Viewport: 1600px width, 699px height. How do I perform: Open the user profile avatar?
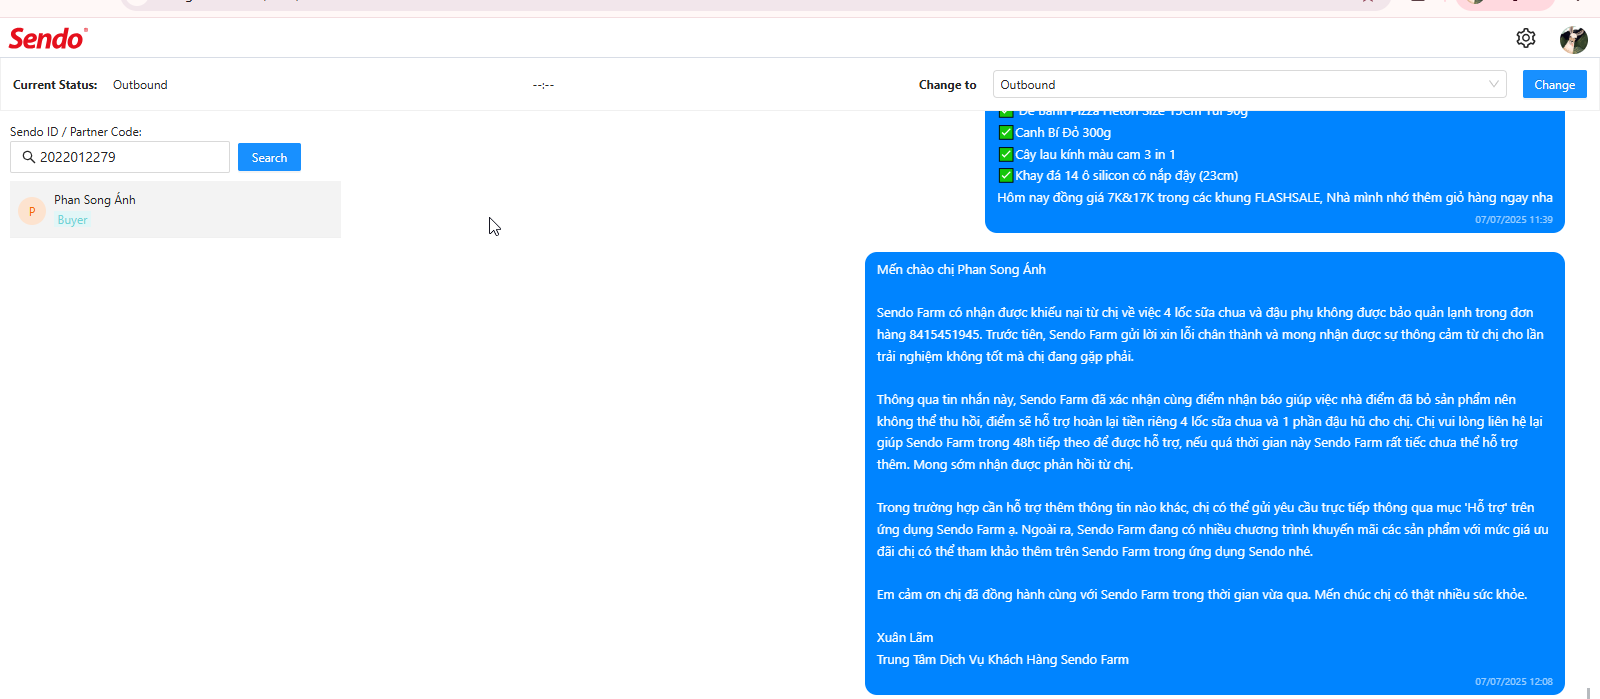(1574, 39)
